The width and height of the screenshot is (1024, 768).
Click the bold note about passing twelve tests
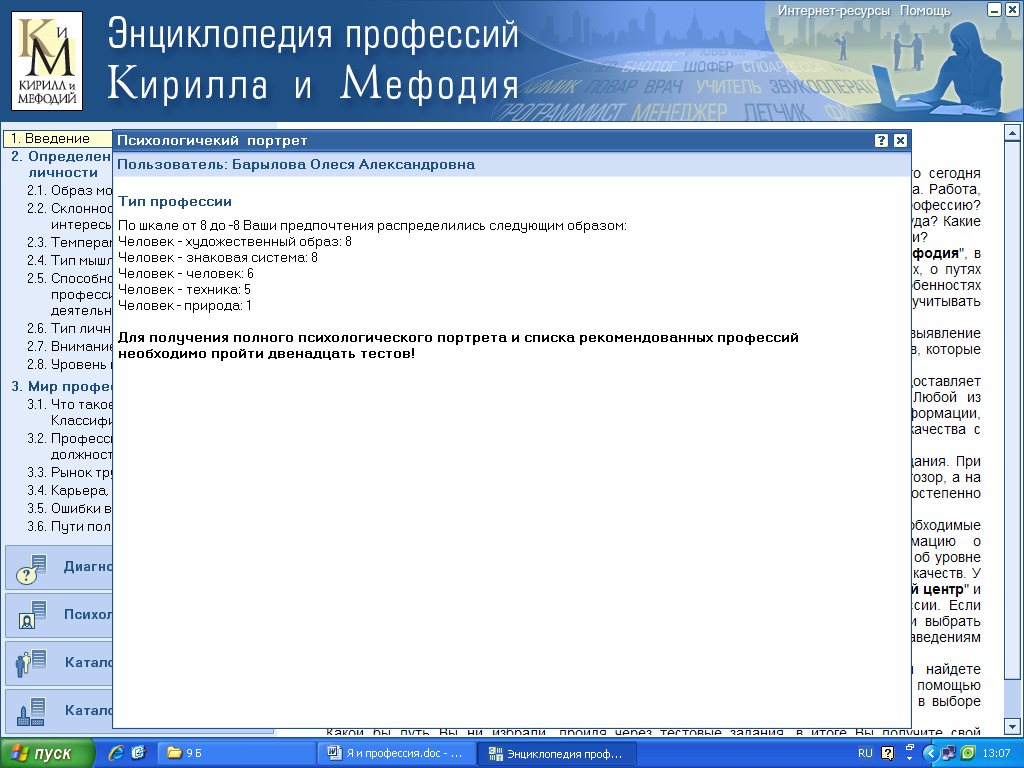[458, 345]
